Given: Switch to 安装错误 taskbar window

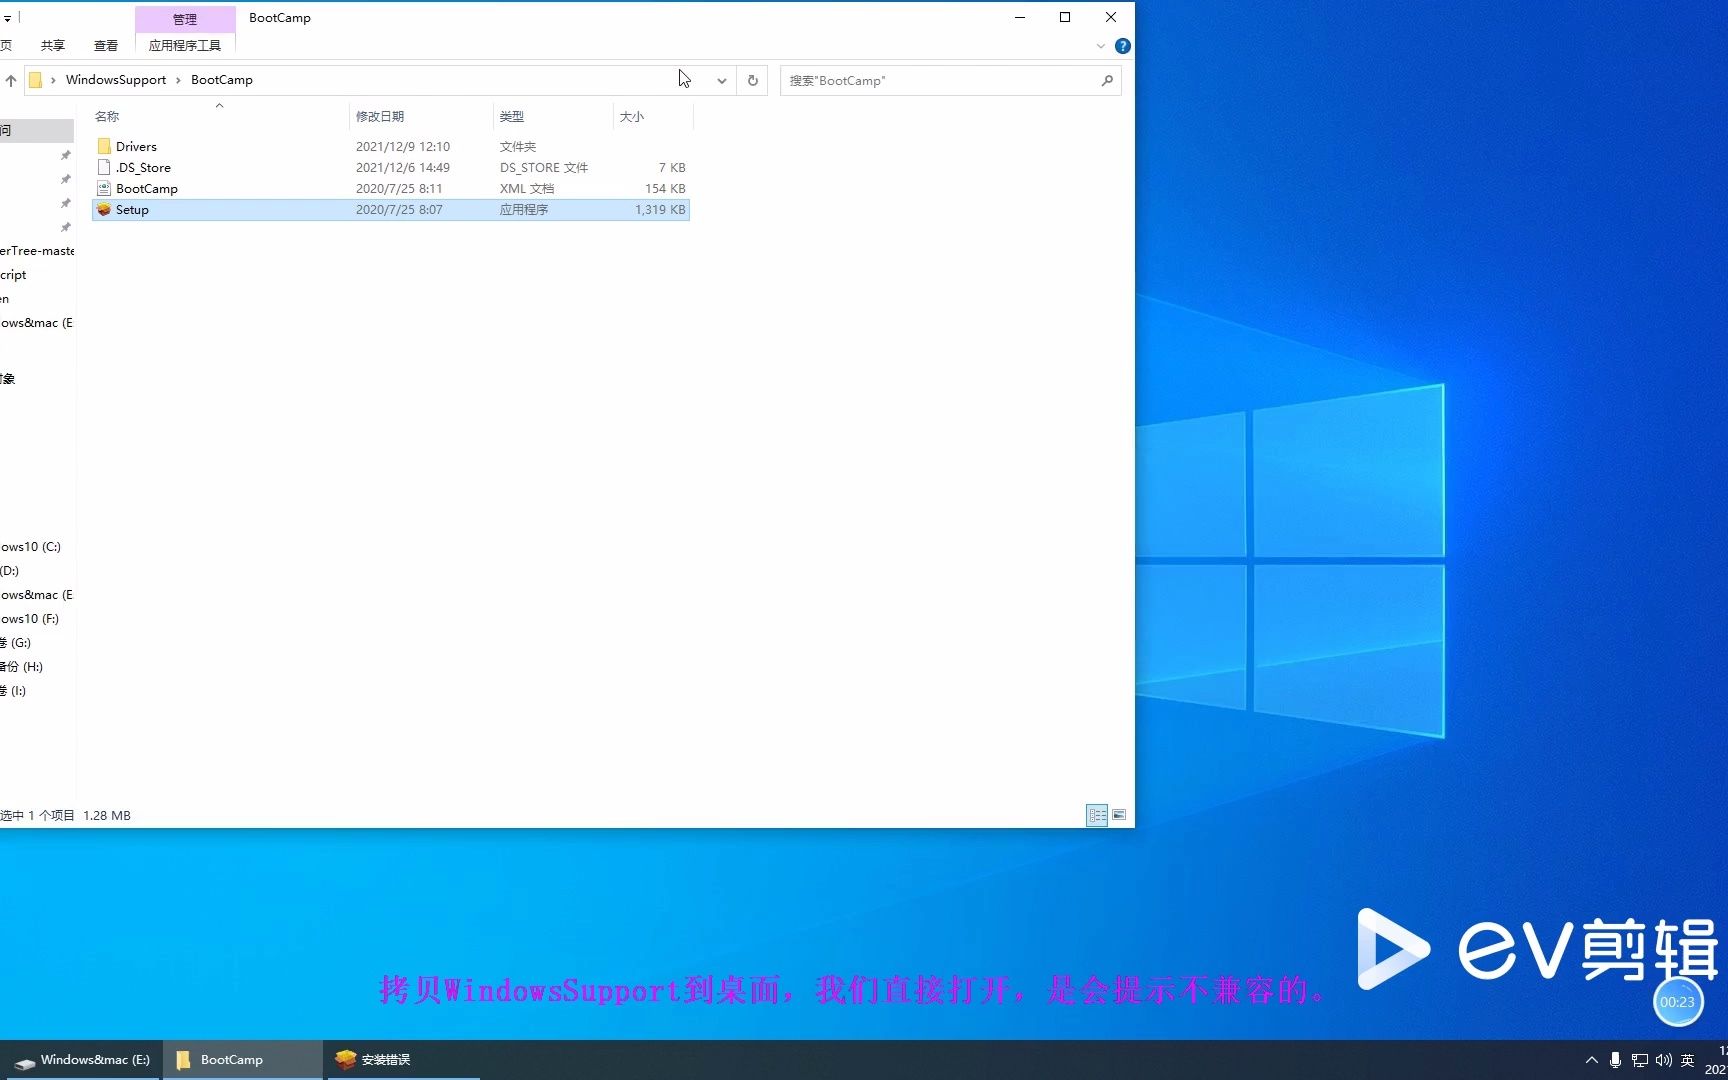Looking at the screenshot, I should (402, 1060).
